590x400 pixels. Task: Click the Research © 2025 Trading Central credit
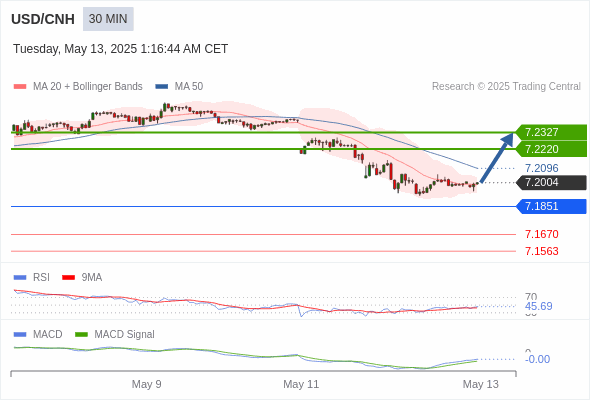[506, 87]
